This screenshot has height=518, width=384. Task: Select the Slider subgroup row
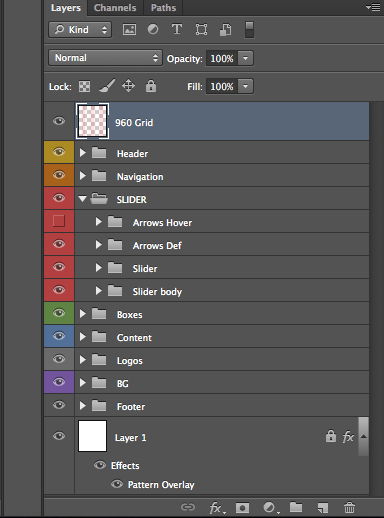222,268
